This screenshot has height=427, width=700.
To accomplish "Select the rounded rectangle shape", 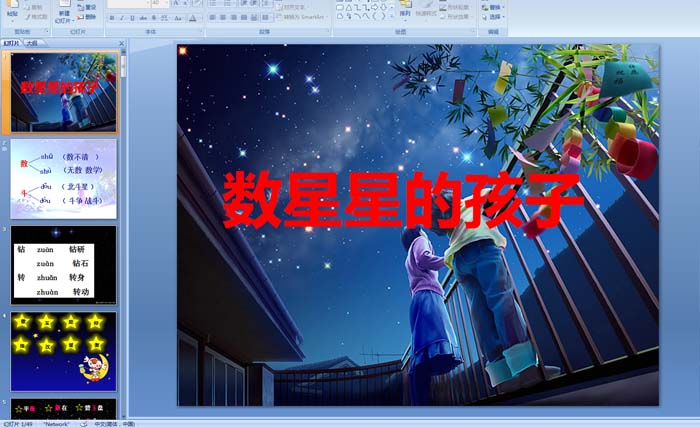I will (x=340, y=8).
